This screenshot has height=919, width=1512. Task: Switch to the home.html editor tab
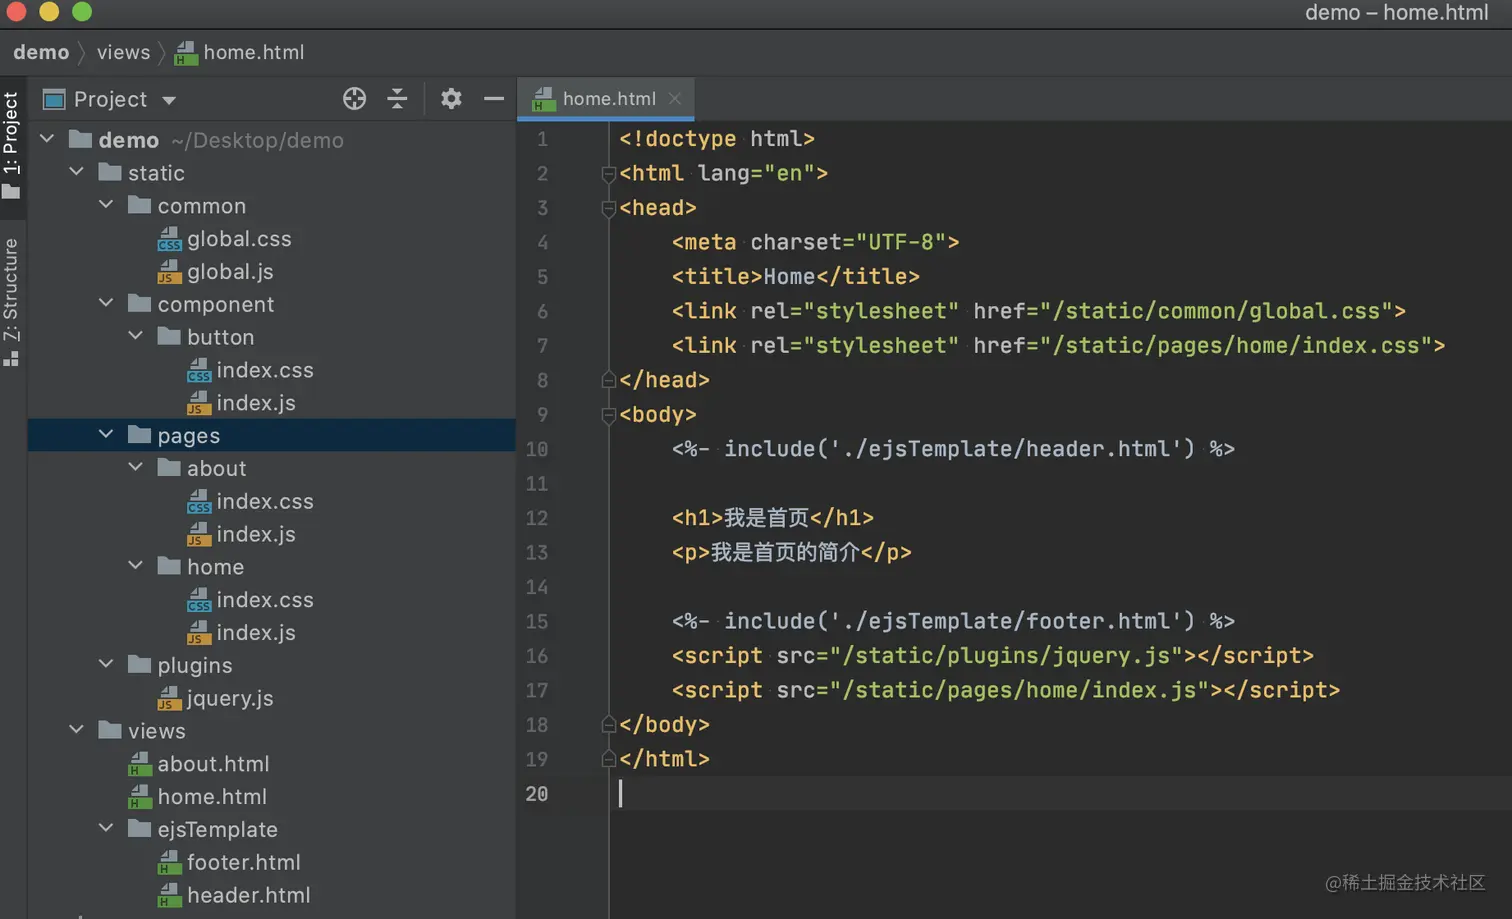[x=606, y=98]
